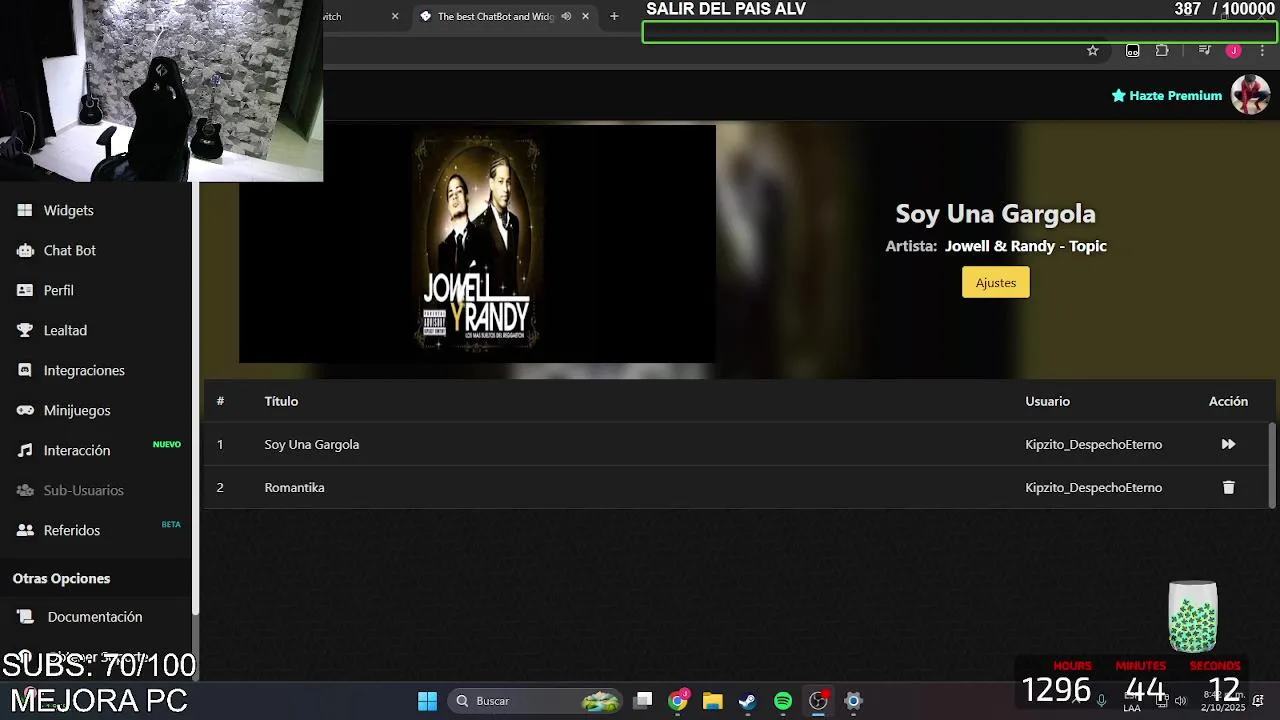Open the Windows notification center bell
The height and width of the screenshot is (720, 1280).
pyautogui.click(x=1258, y=700)
